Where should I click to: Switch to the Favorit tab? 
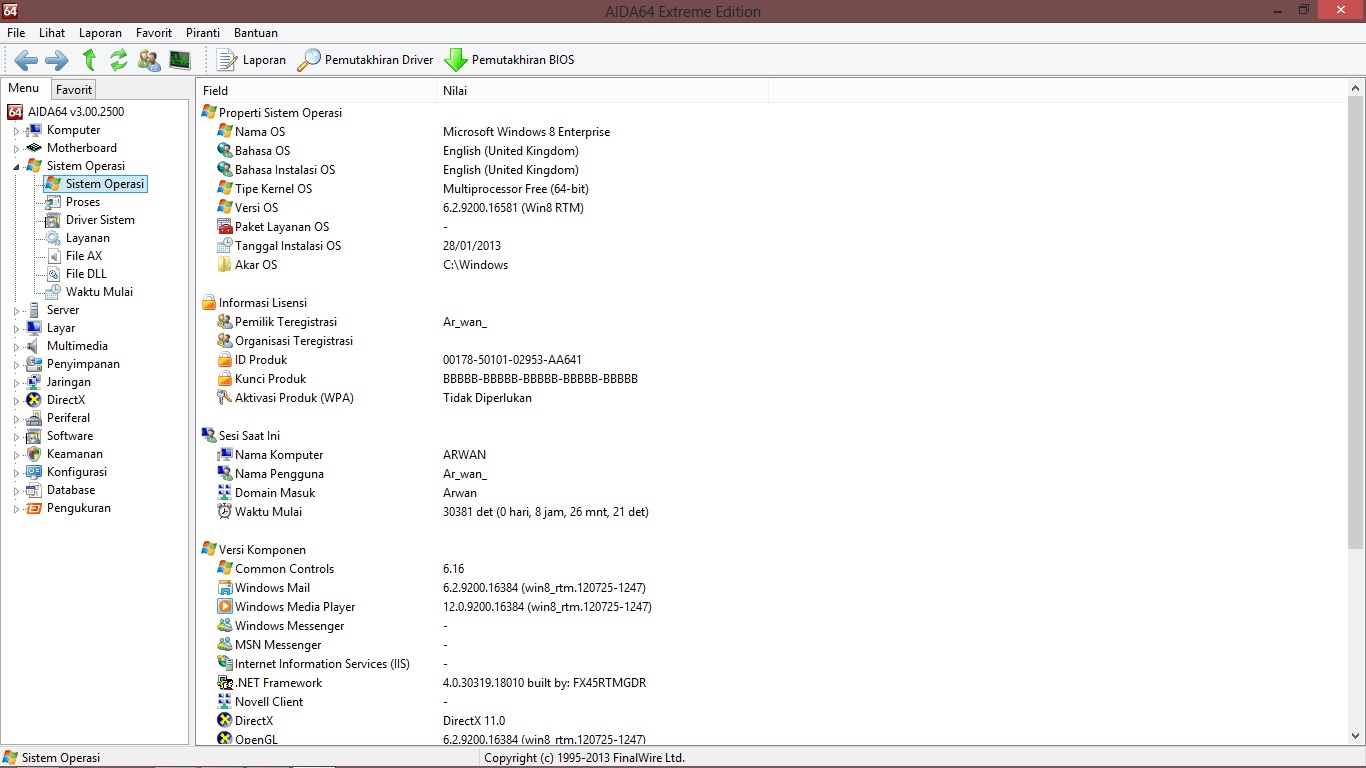[x=73, y=88]
